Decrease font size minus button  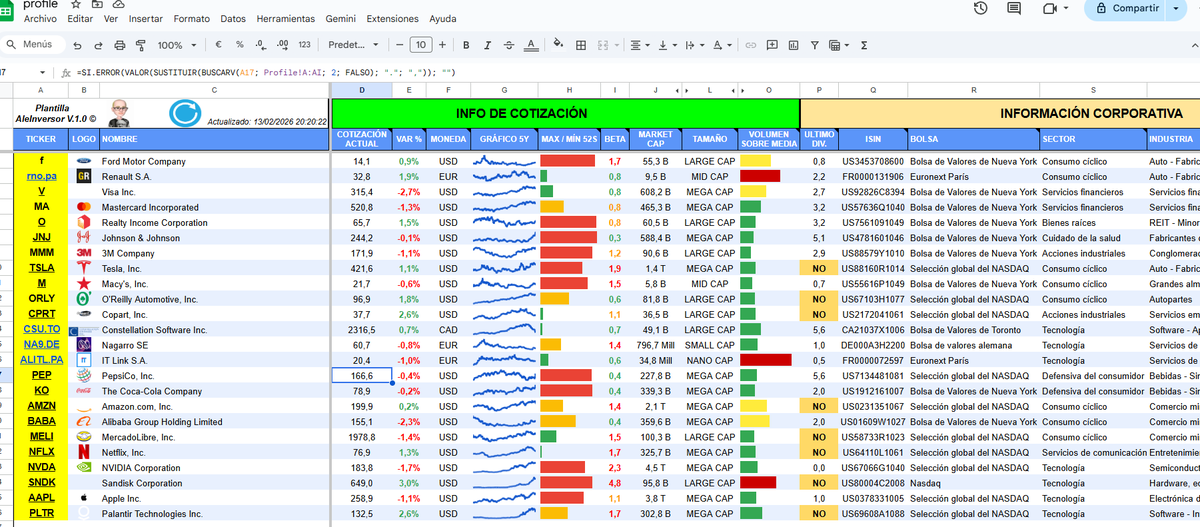click(398, 45)
